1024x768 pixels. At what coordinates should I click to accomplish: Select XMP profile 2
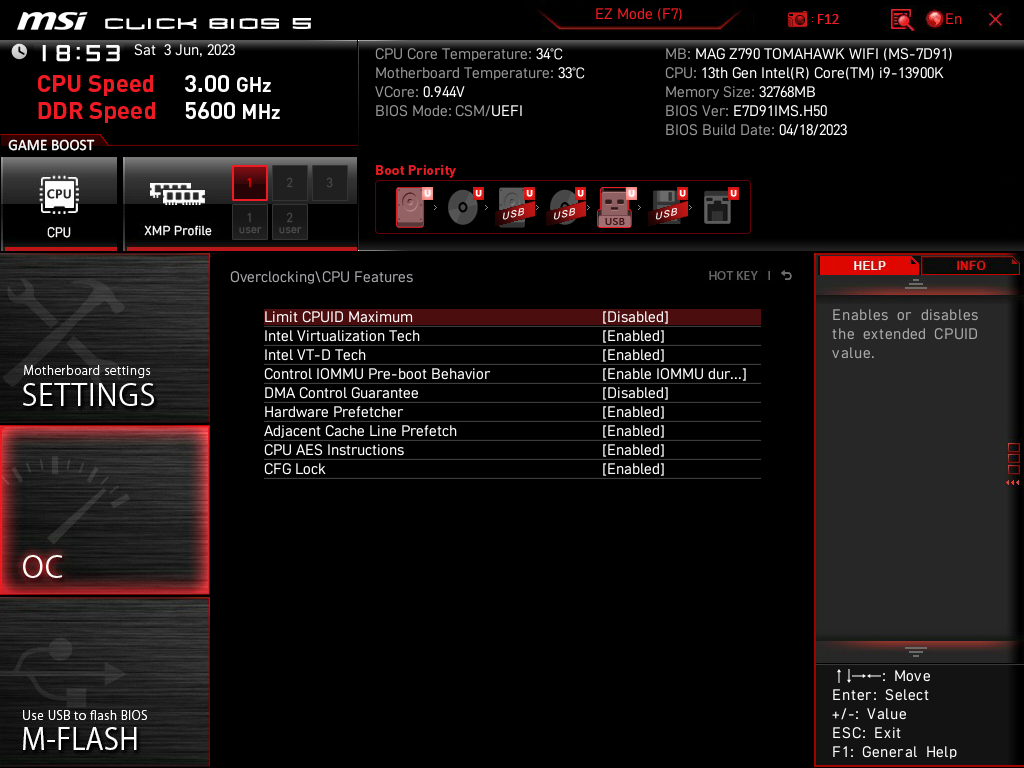coord(289,183)
